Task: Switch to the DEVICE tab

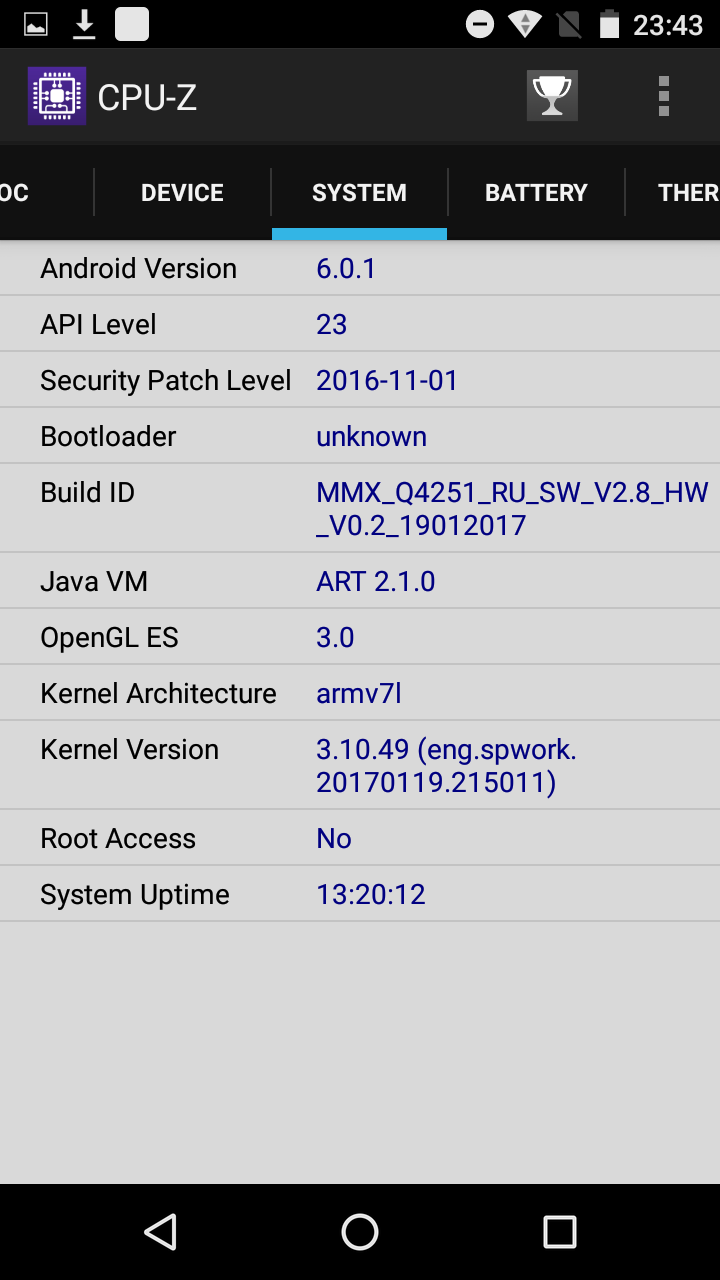Action: 182,193
